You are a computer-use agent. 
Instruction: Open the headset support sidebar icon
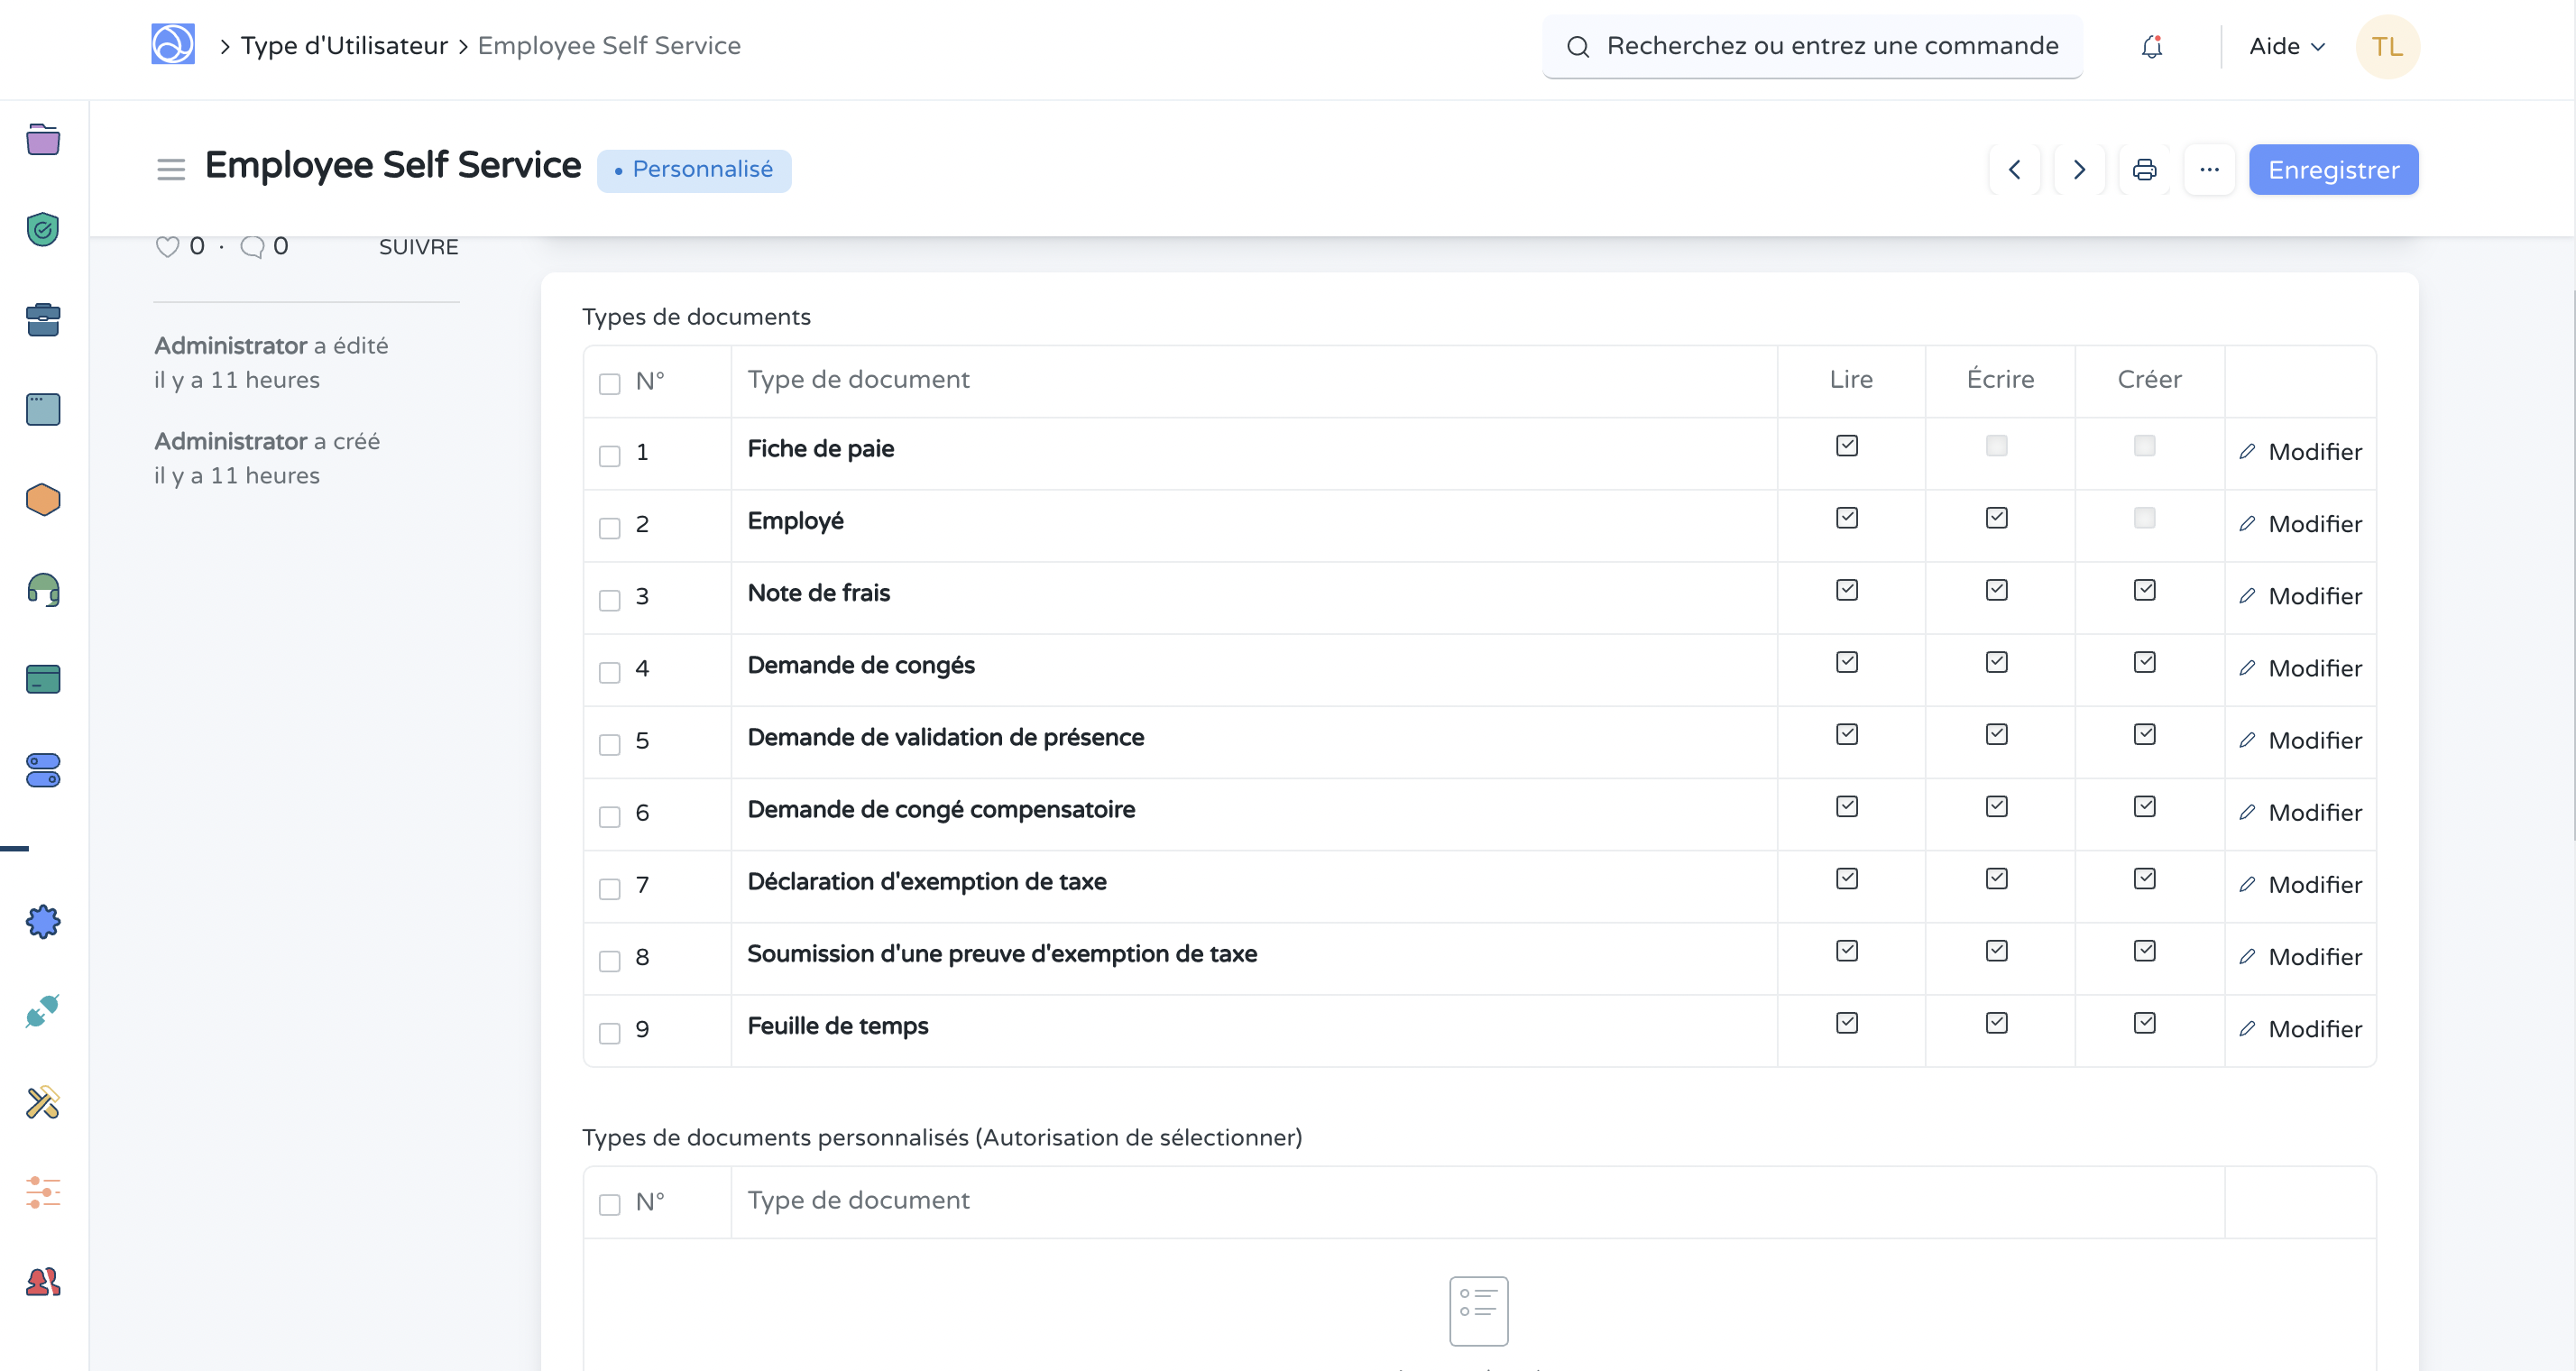pyautogui.click(x=43, y=590)
